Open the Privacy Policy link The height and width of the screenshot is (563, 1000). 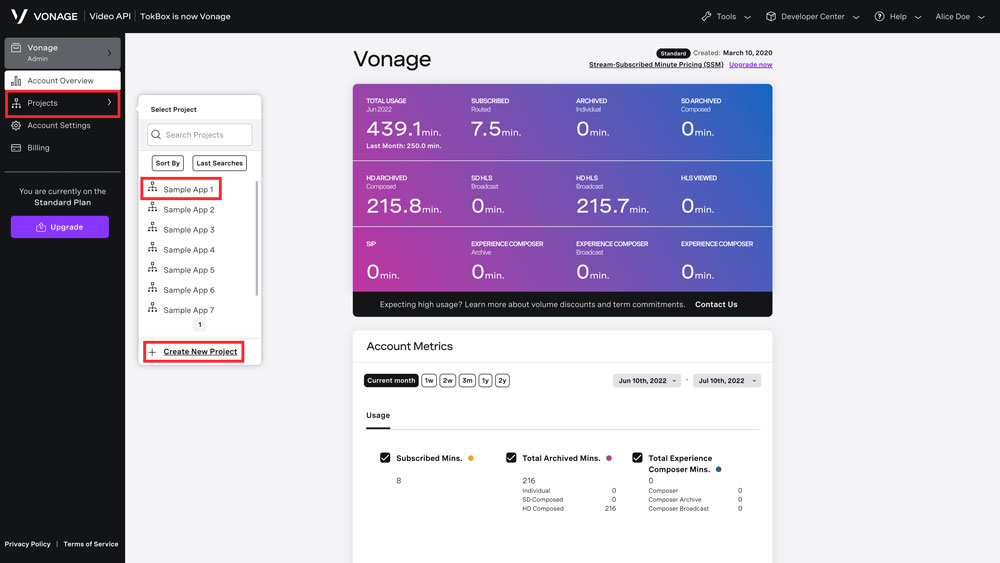[x=27, y=544]
